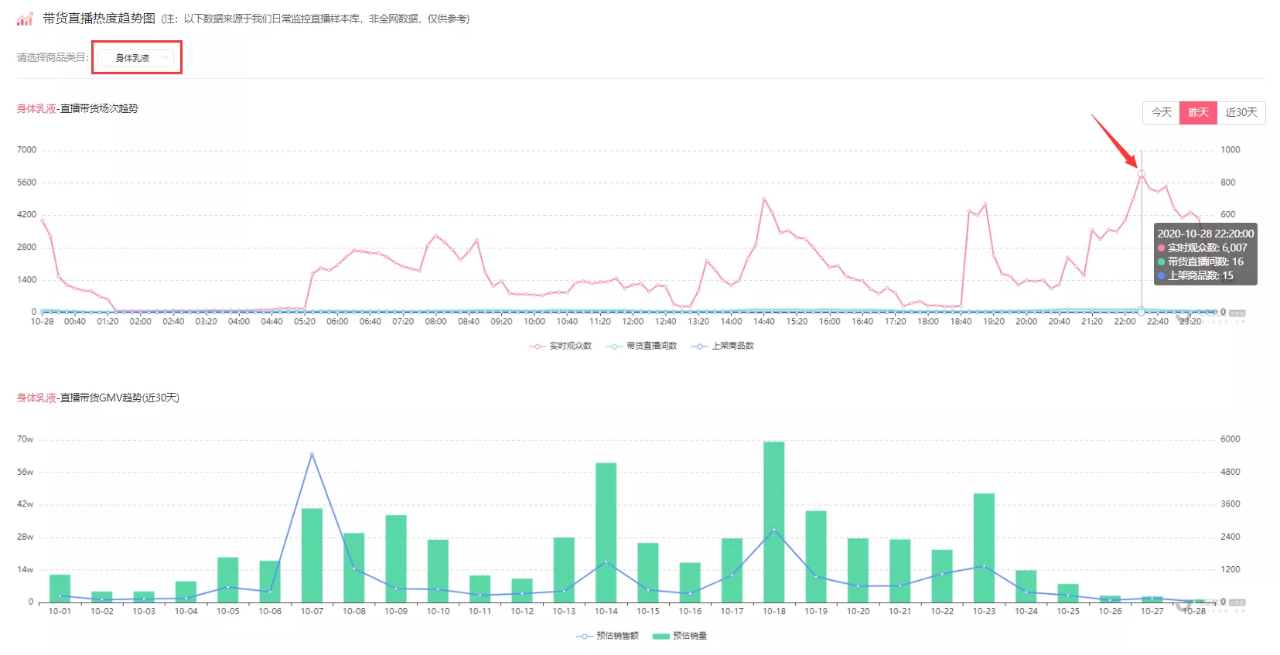The width and height of the screenshot is (1280, 655).
Task: Click the tallest green bar for 10-18
Action: click(773, 521)
